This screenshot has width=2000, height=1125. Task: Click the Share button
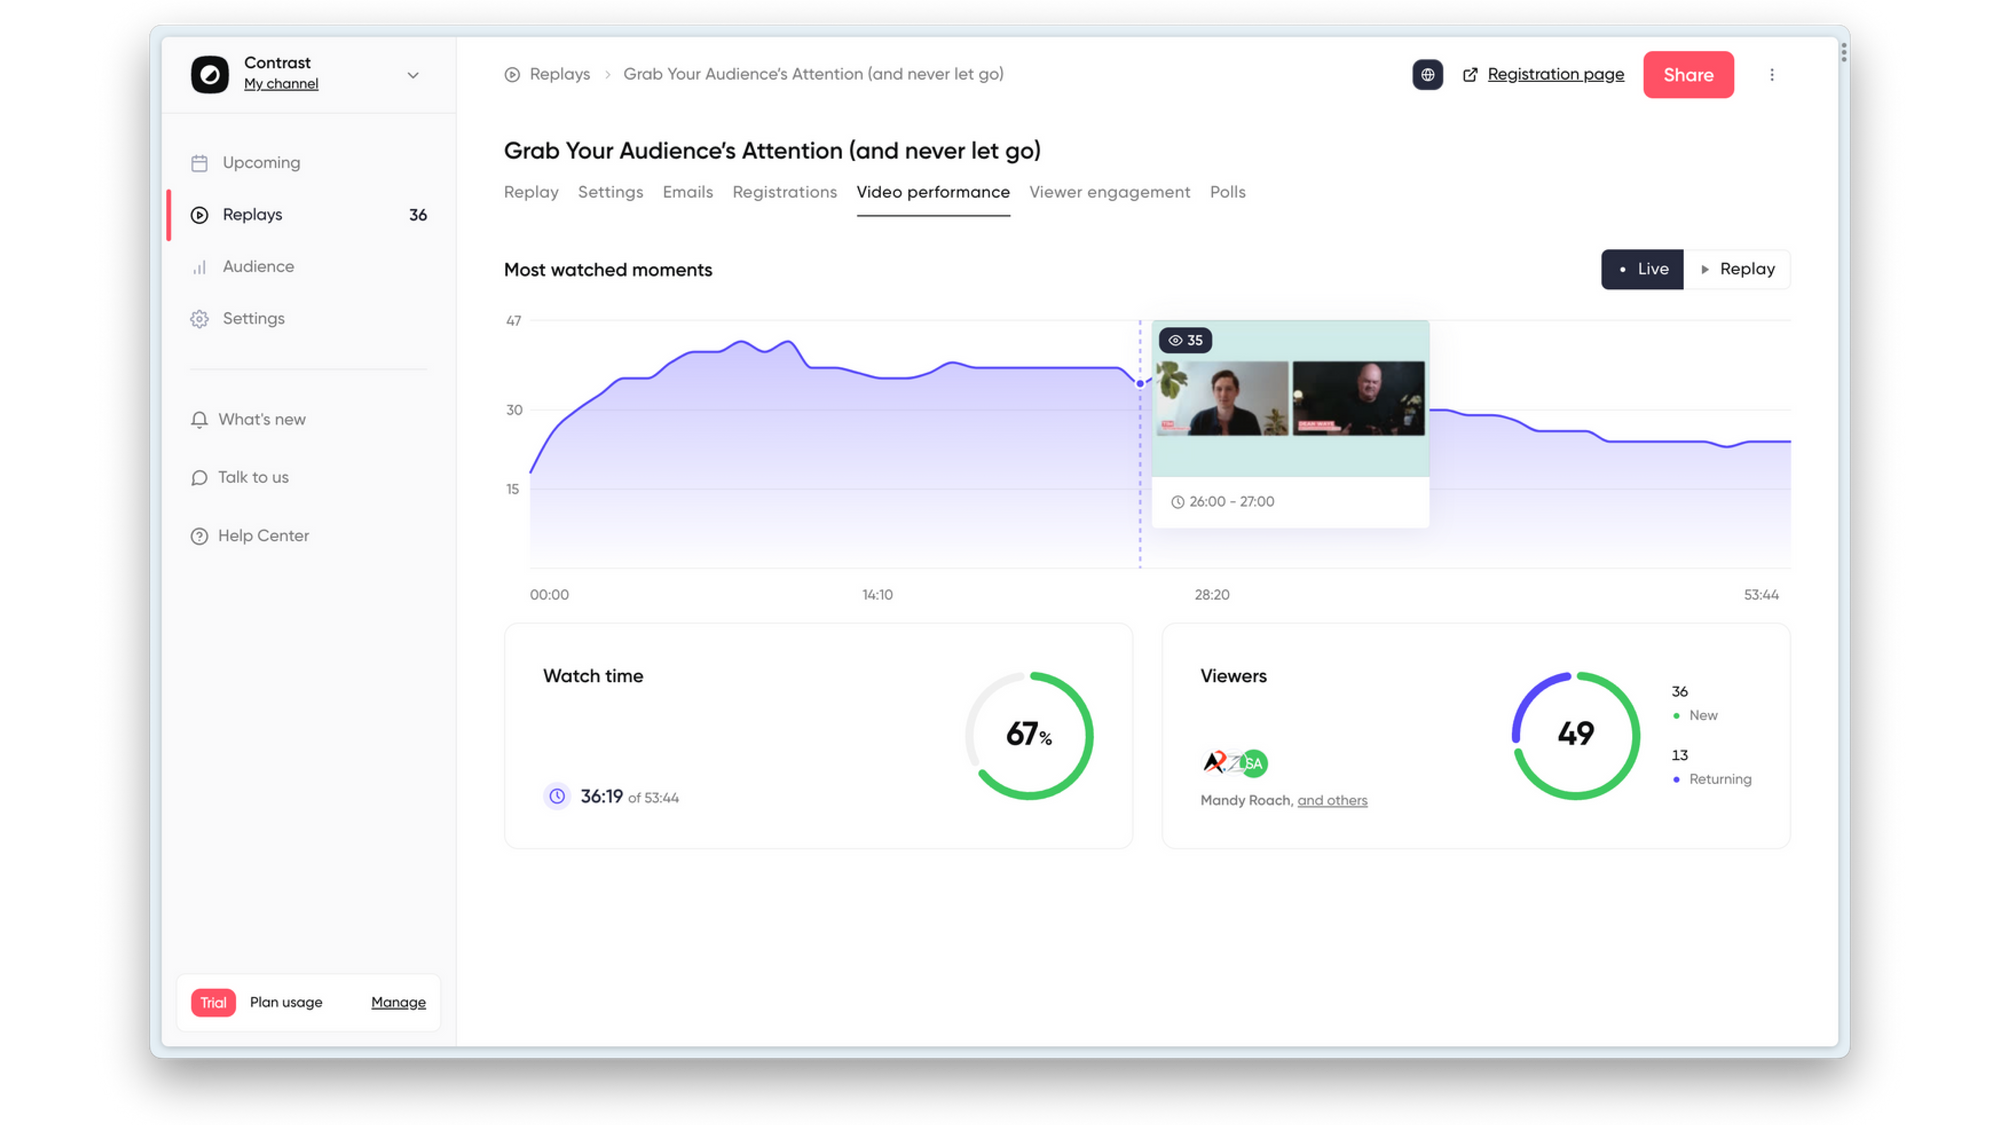click(x=1688, y=76)
